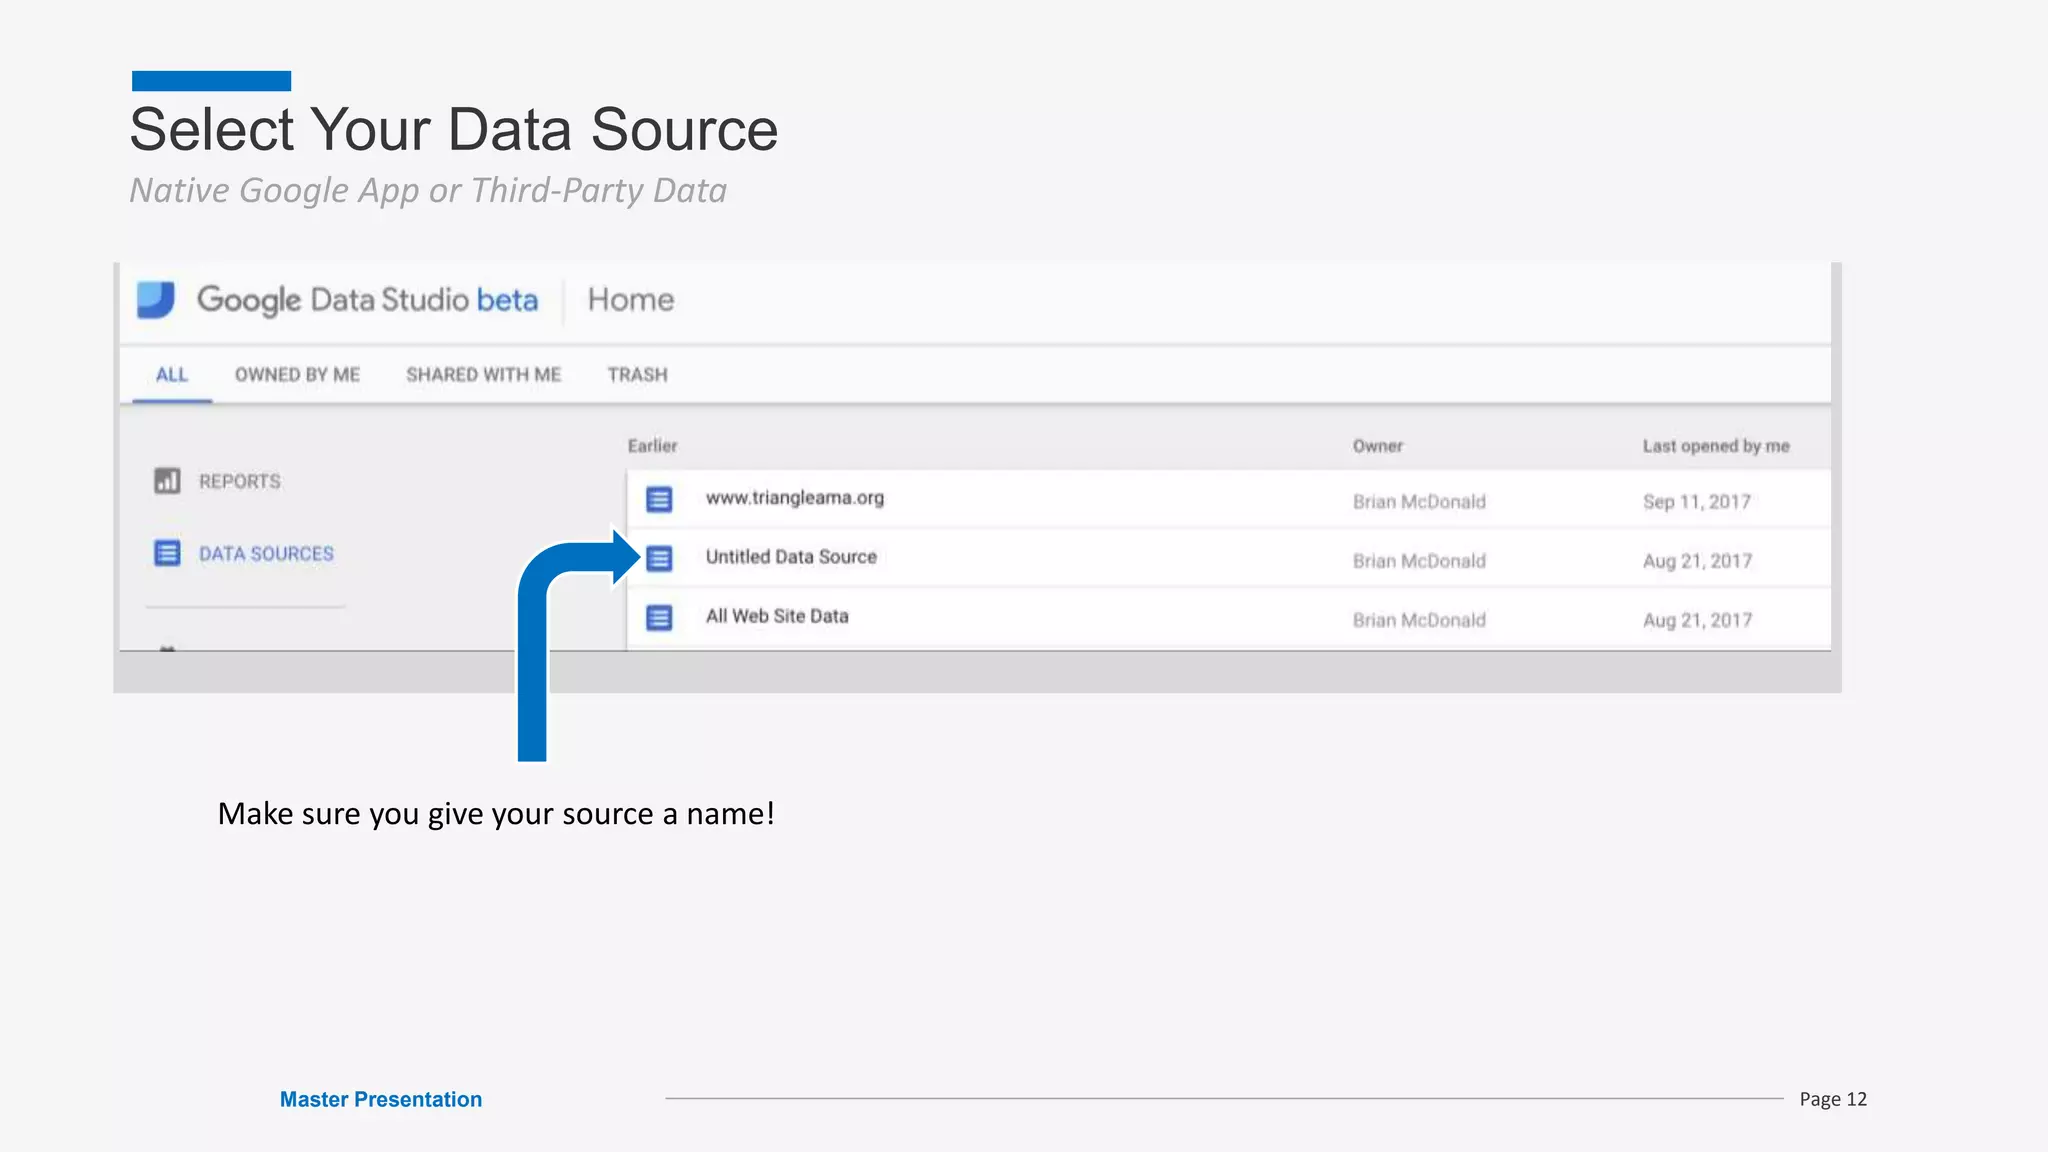The width and height of the screenshot is (2048, 1152).
Task: Click the Page 12 footer label
Action: (1833, 1099)
